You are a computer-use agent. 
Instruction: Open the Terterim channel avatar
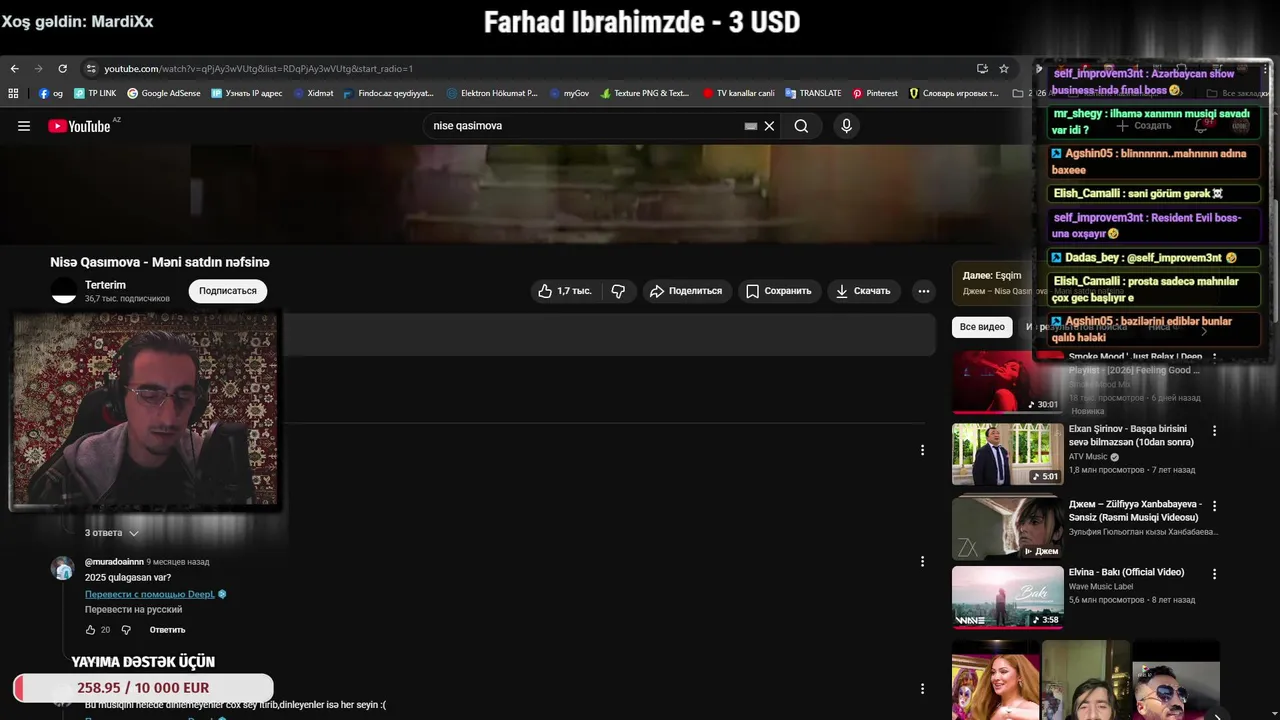pos(64,291)
